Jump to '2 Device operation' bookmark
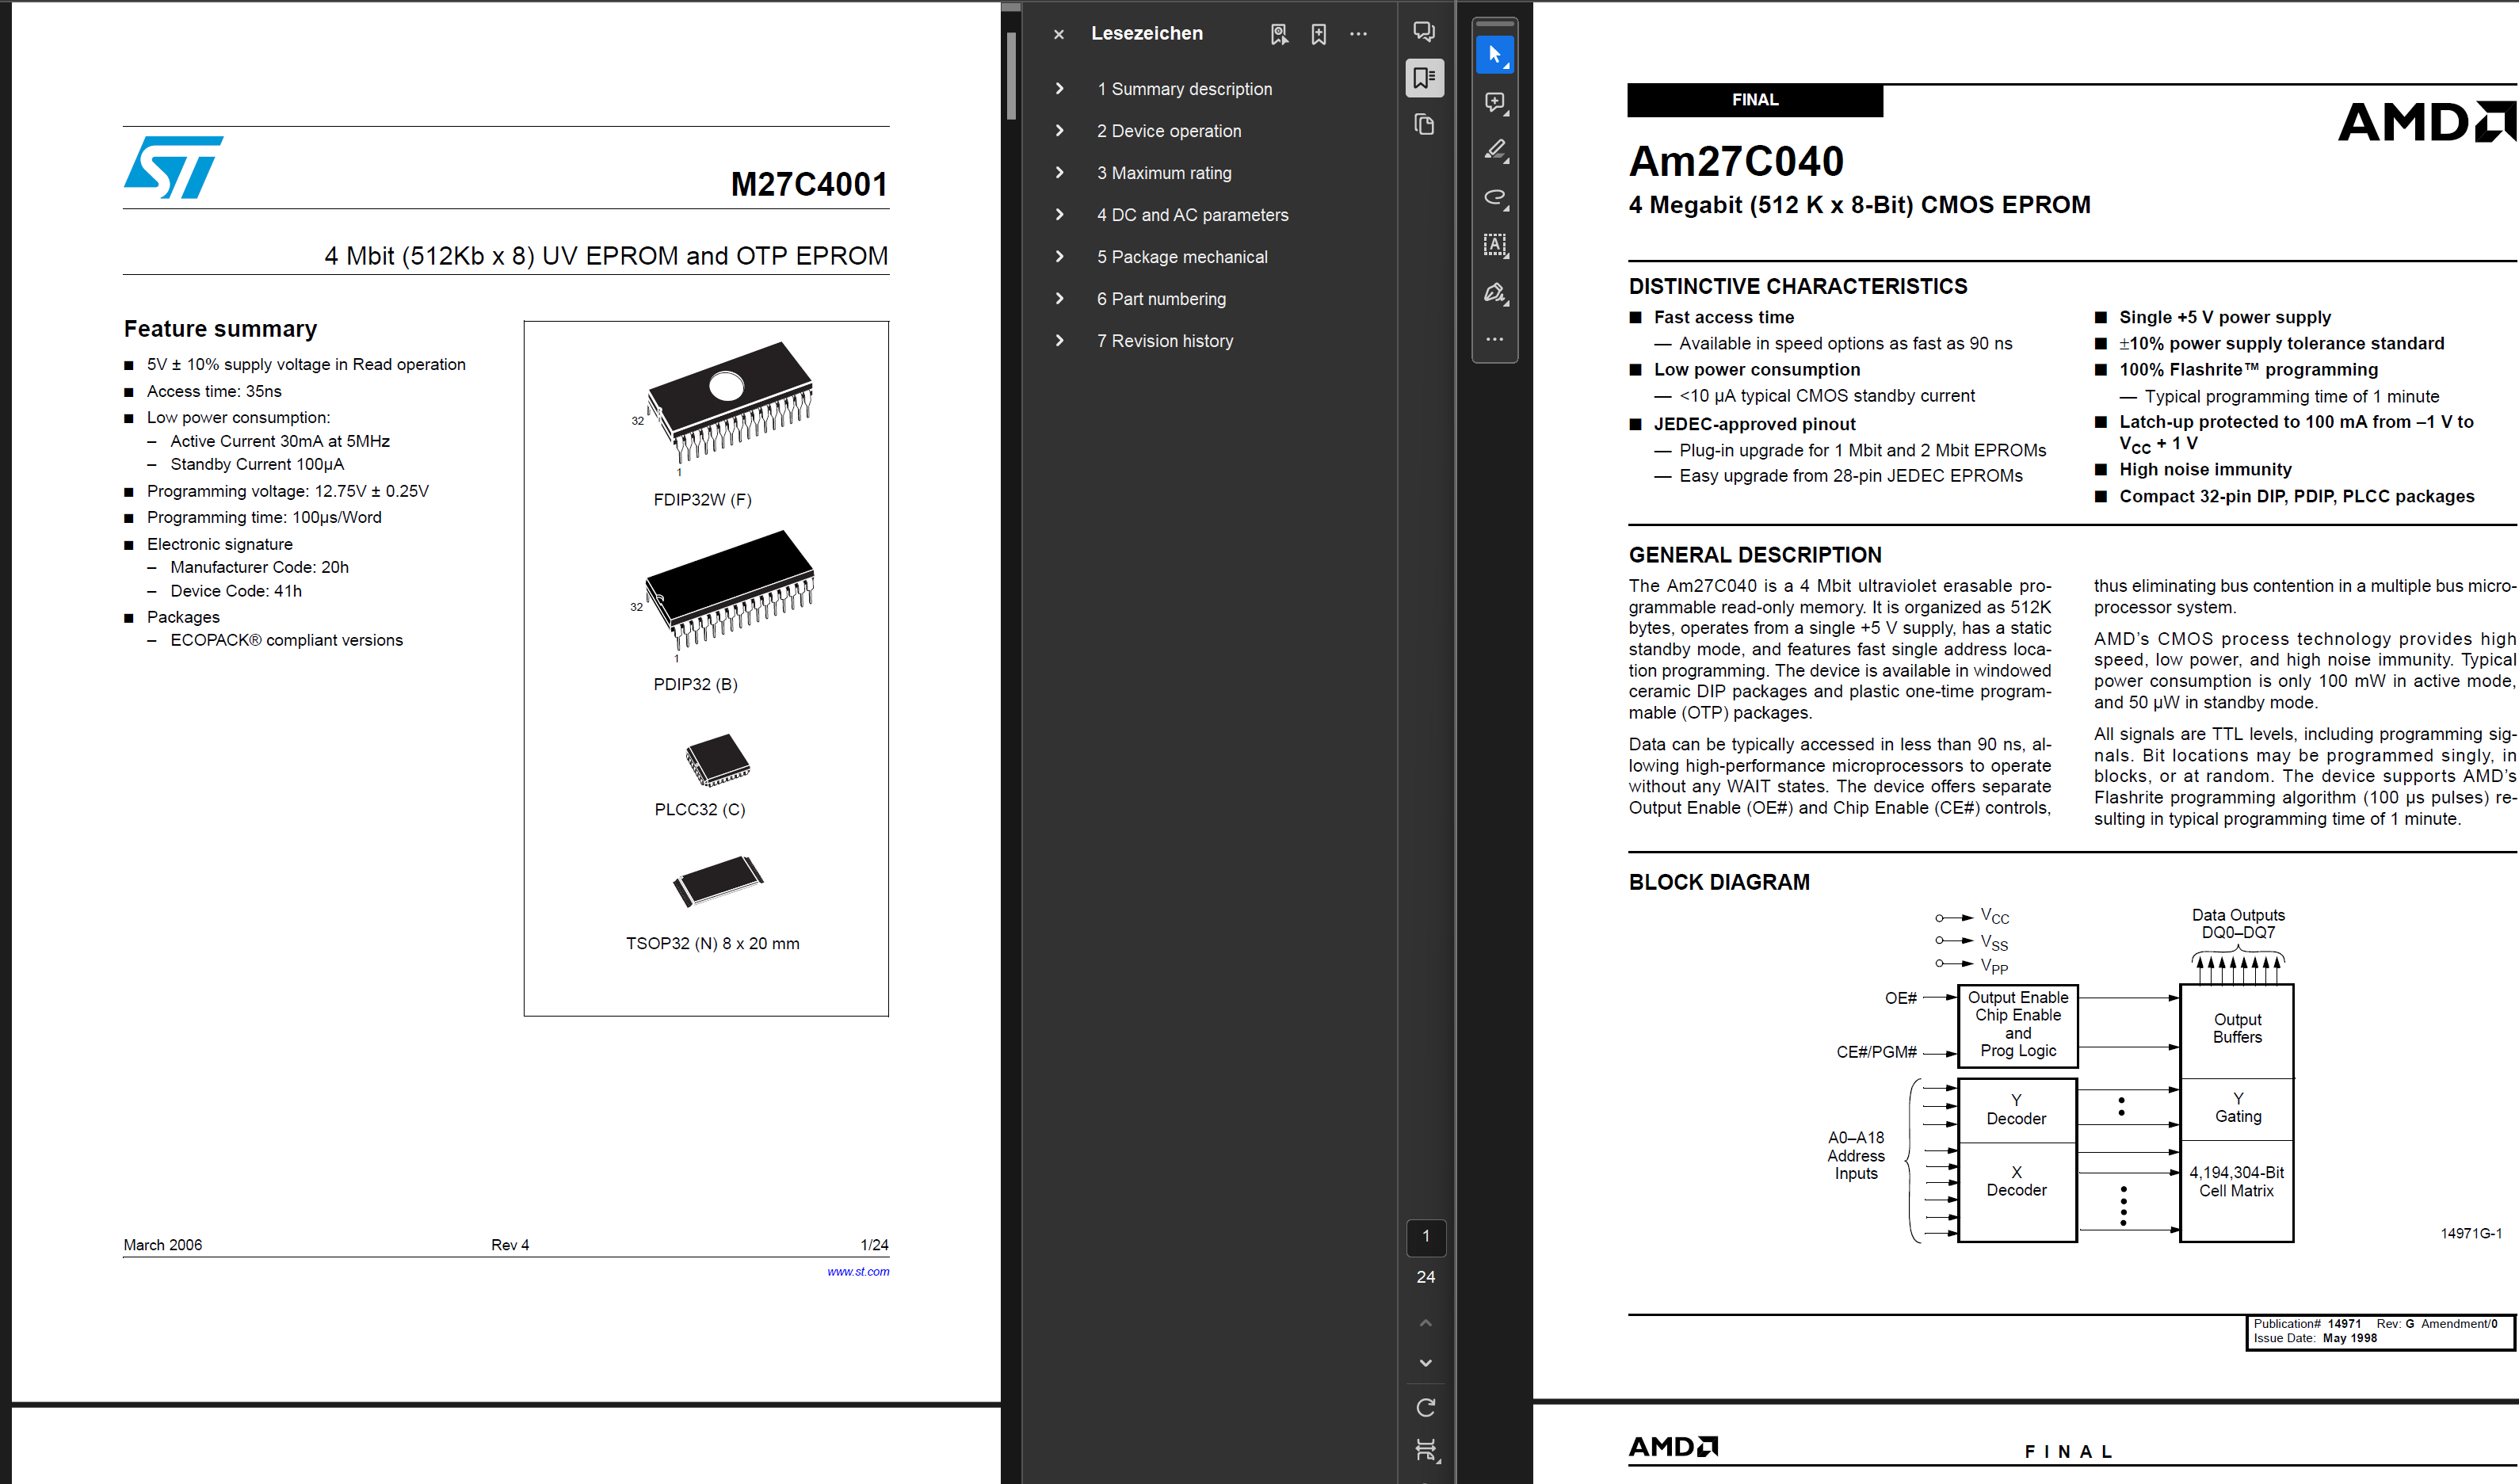This screenshot has height=1484, width=2519. 1168,131
